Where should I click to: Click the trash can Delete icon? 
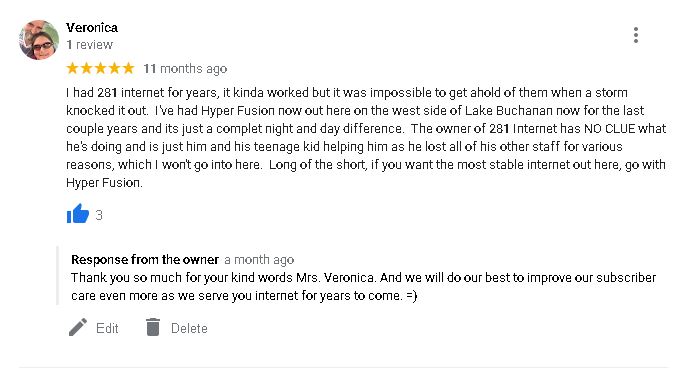point(152,327)
